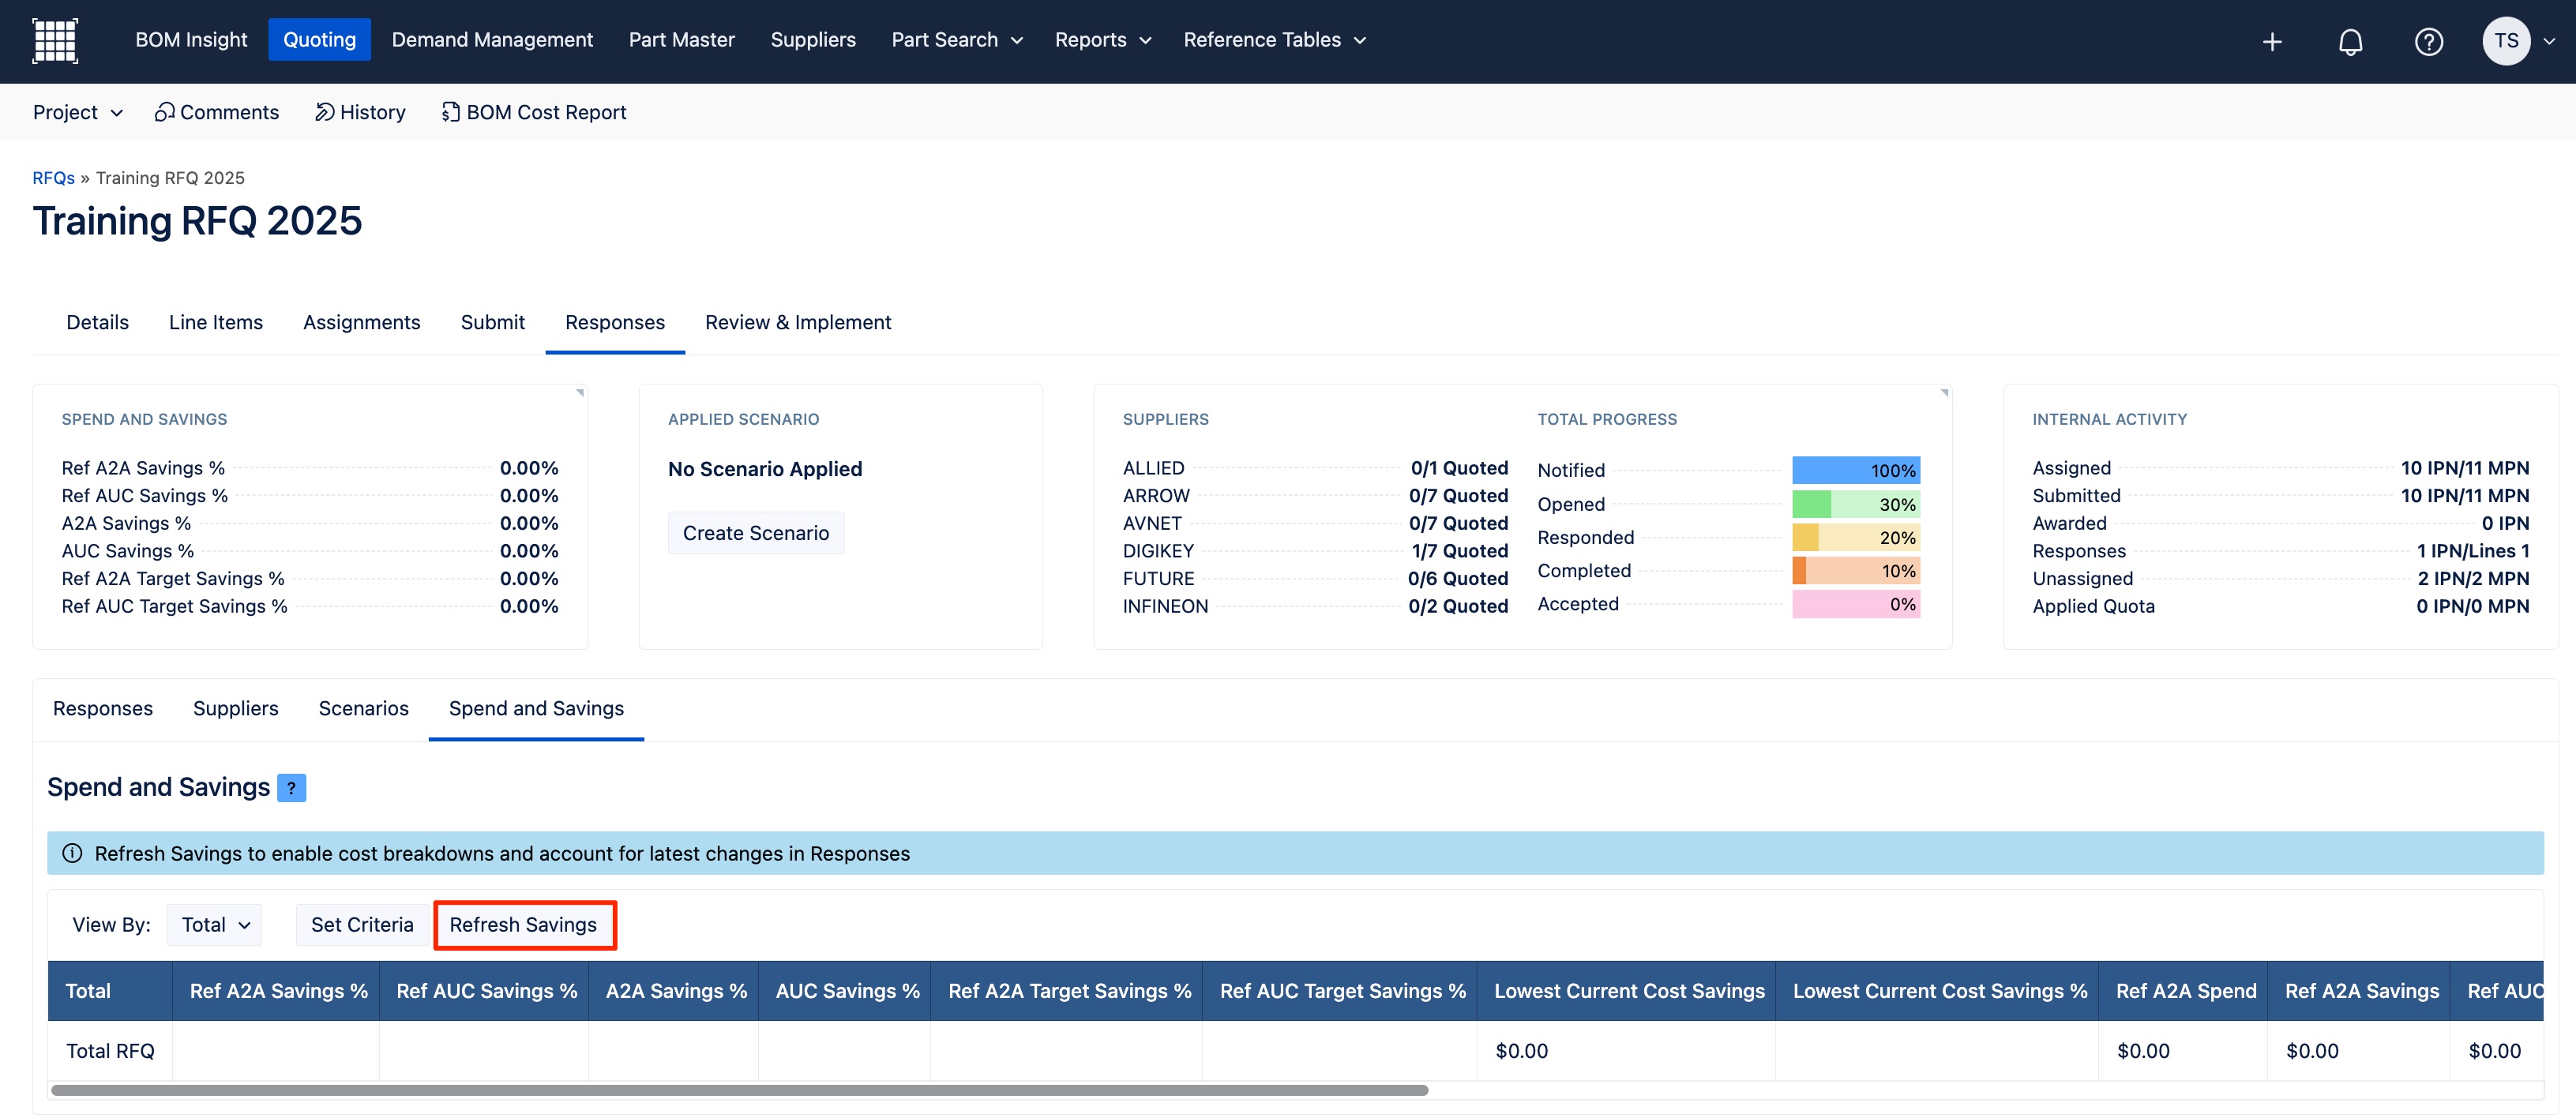Click the Assigned 10 IPN/11 MPN value

click(x=2464, y=468)
